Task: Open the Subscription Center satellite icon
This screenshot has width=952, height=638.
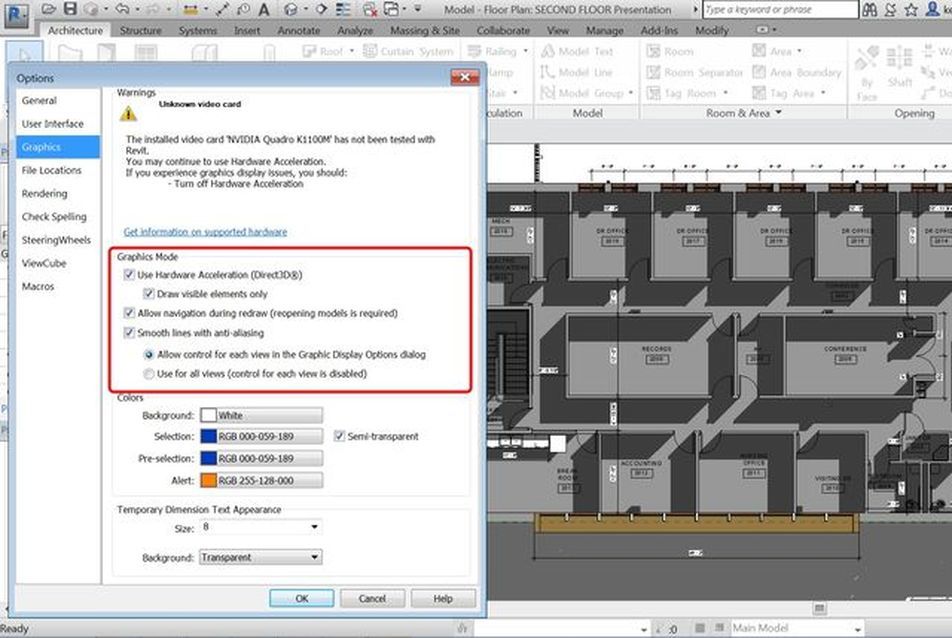Action: point(891,9)
